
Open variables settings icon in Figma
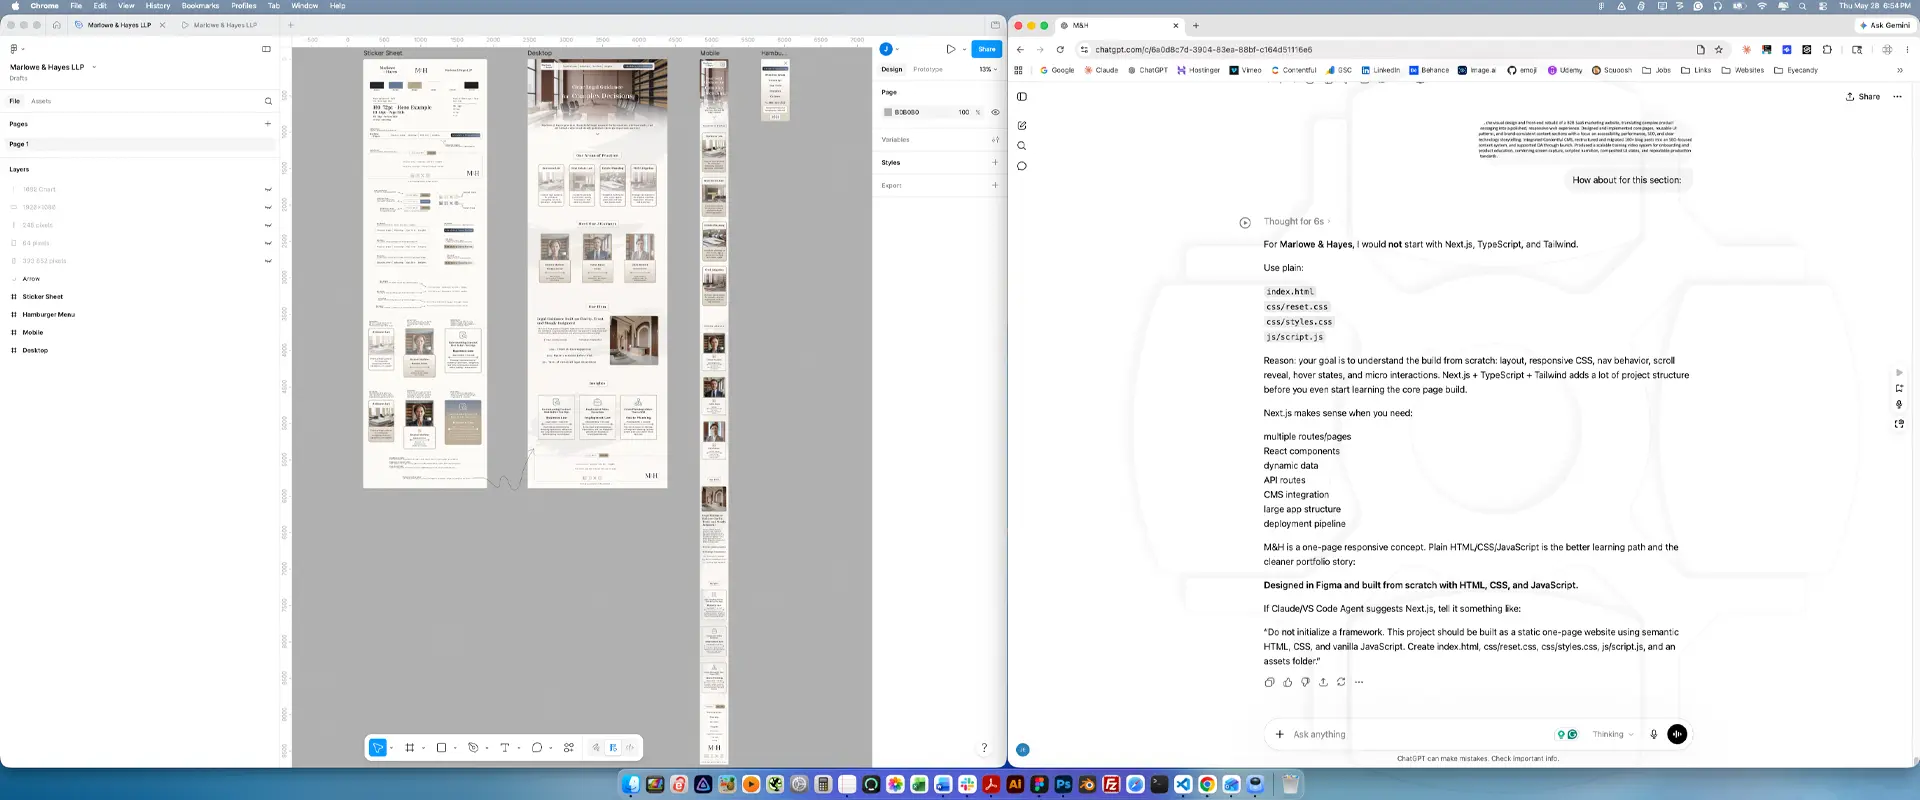[x=995, y=140]
